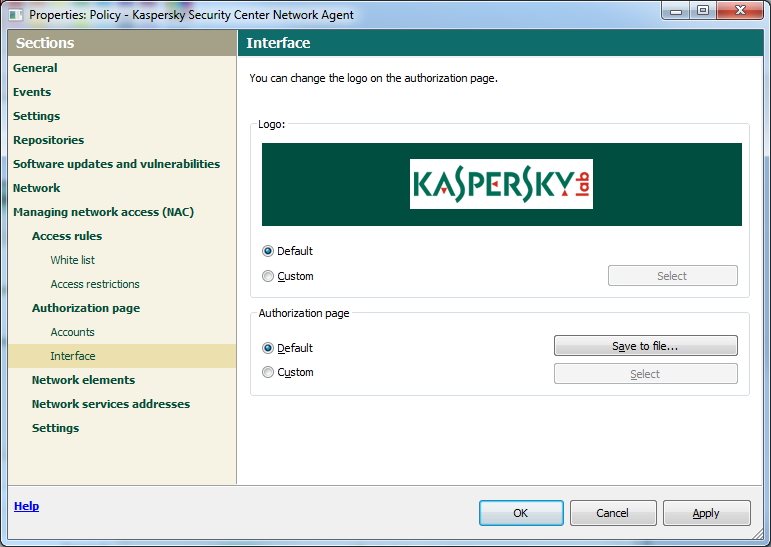Screen dimensions: 771x547
Task: Select Custom radio under Logo
Action: pyautogui.click(x=268, y=276)
